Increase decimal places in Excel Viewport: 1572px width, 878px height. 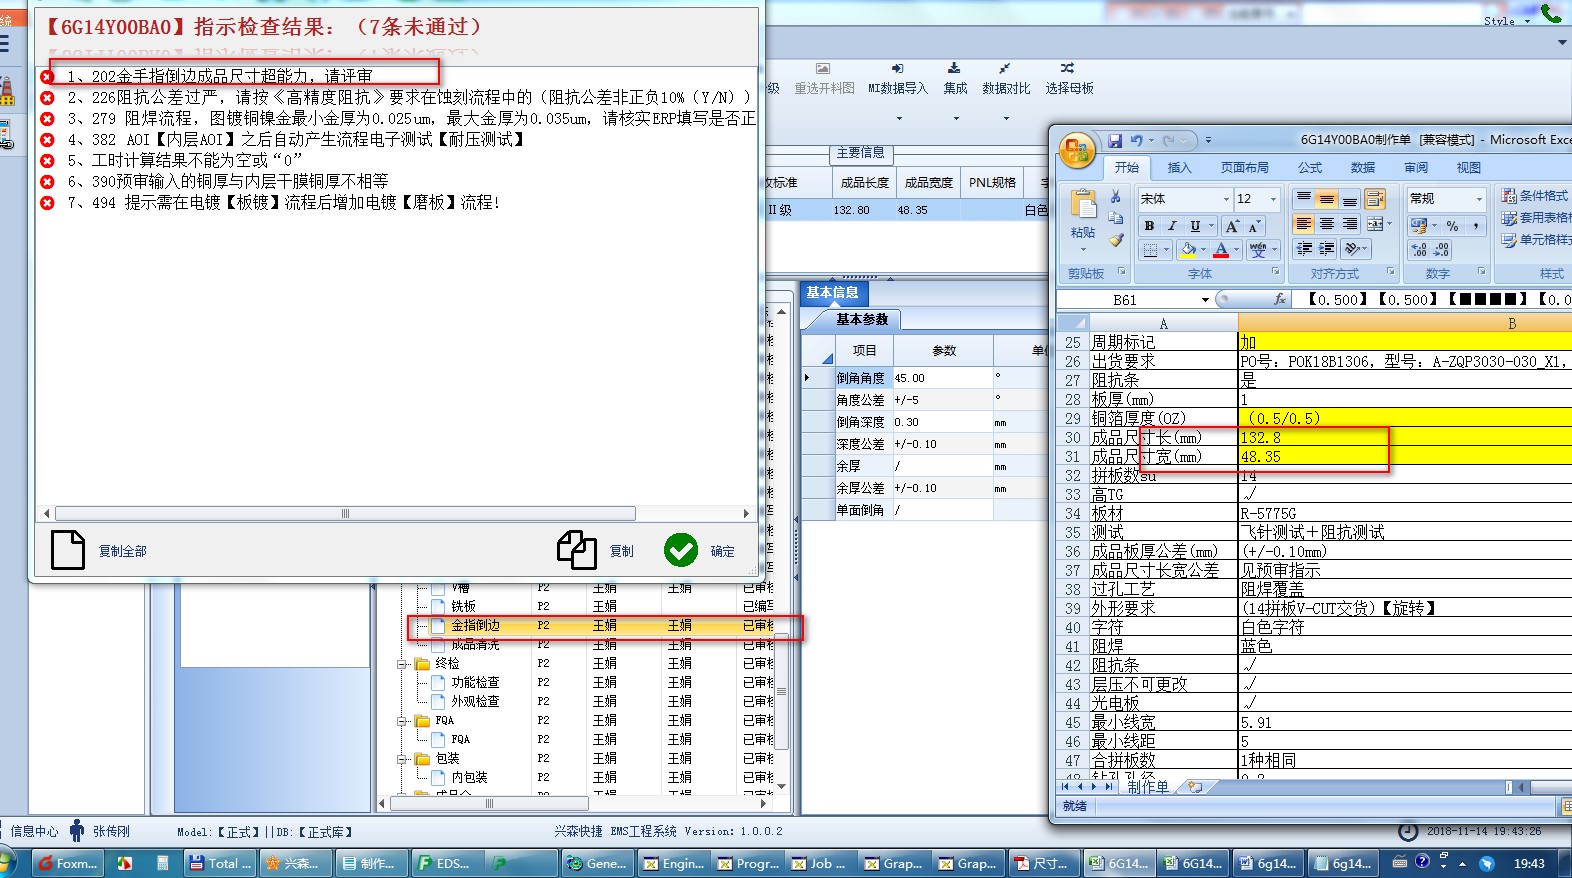(1419, 250)
